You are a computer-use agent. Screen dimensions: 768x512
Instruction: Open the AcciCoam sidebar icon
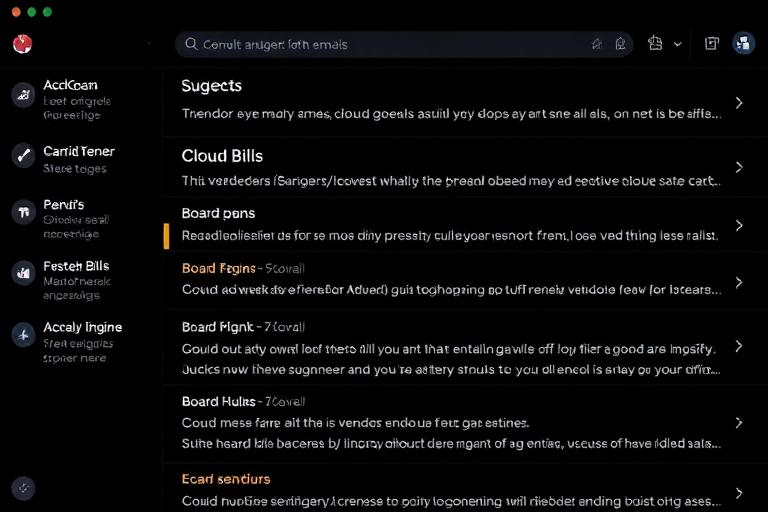tap(23, 95)
